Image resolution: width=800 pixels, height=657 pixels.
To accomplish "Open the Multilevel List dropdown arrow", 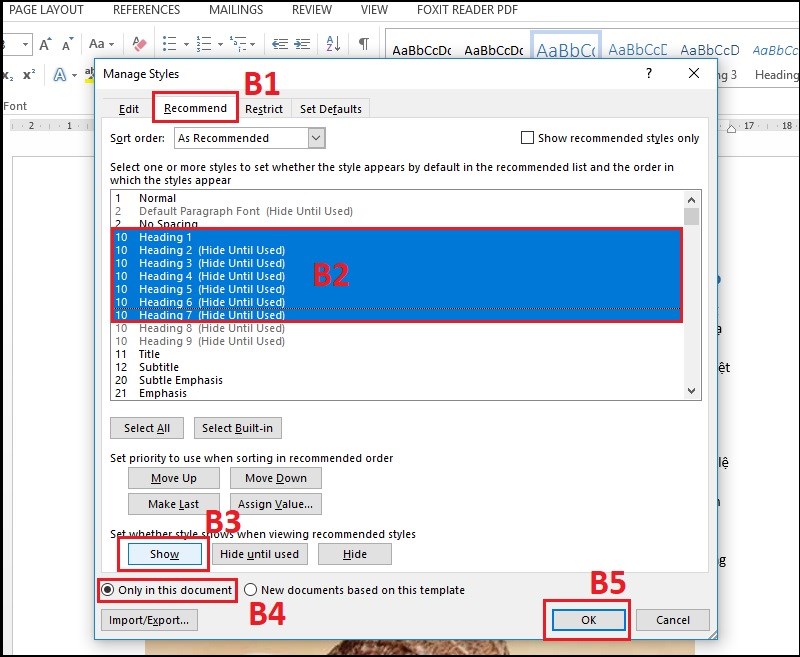I will point(253,44).
